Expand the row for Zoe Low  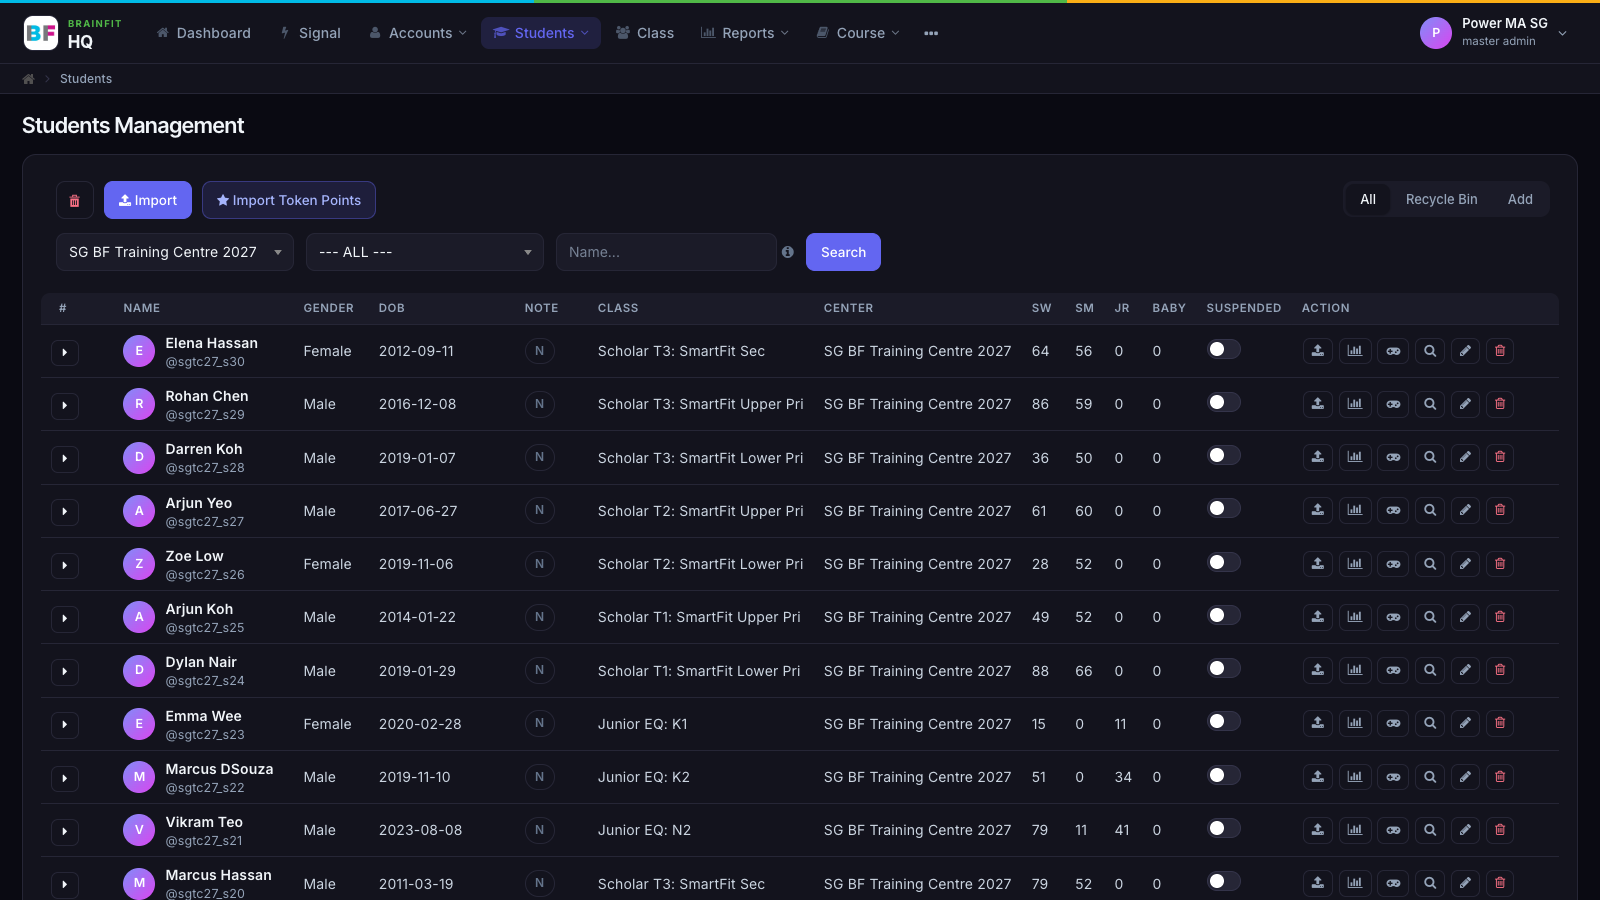point(65,565)
